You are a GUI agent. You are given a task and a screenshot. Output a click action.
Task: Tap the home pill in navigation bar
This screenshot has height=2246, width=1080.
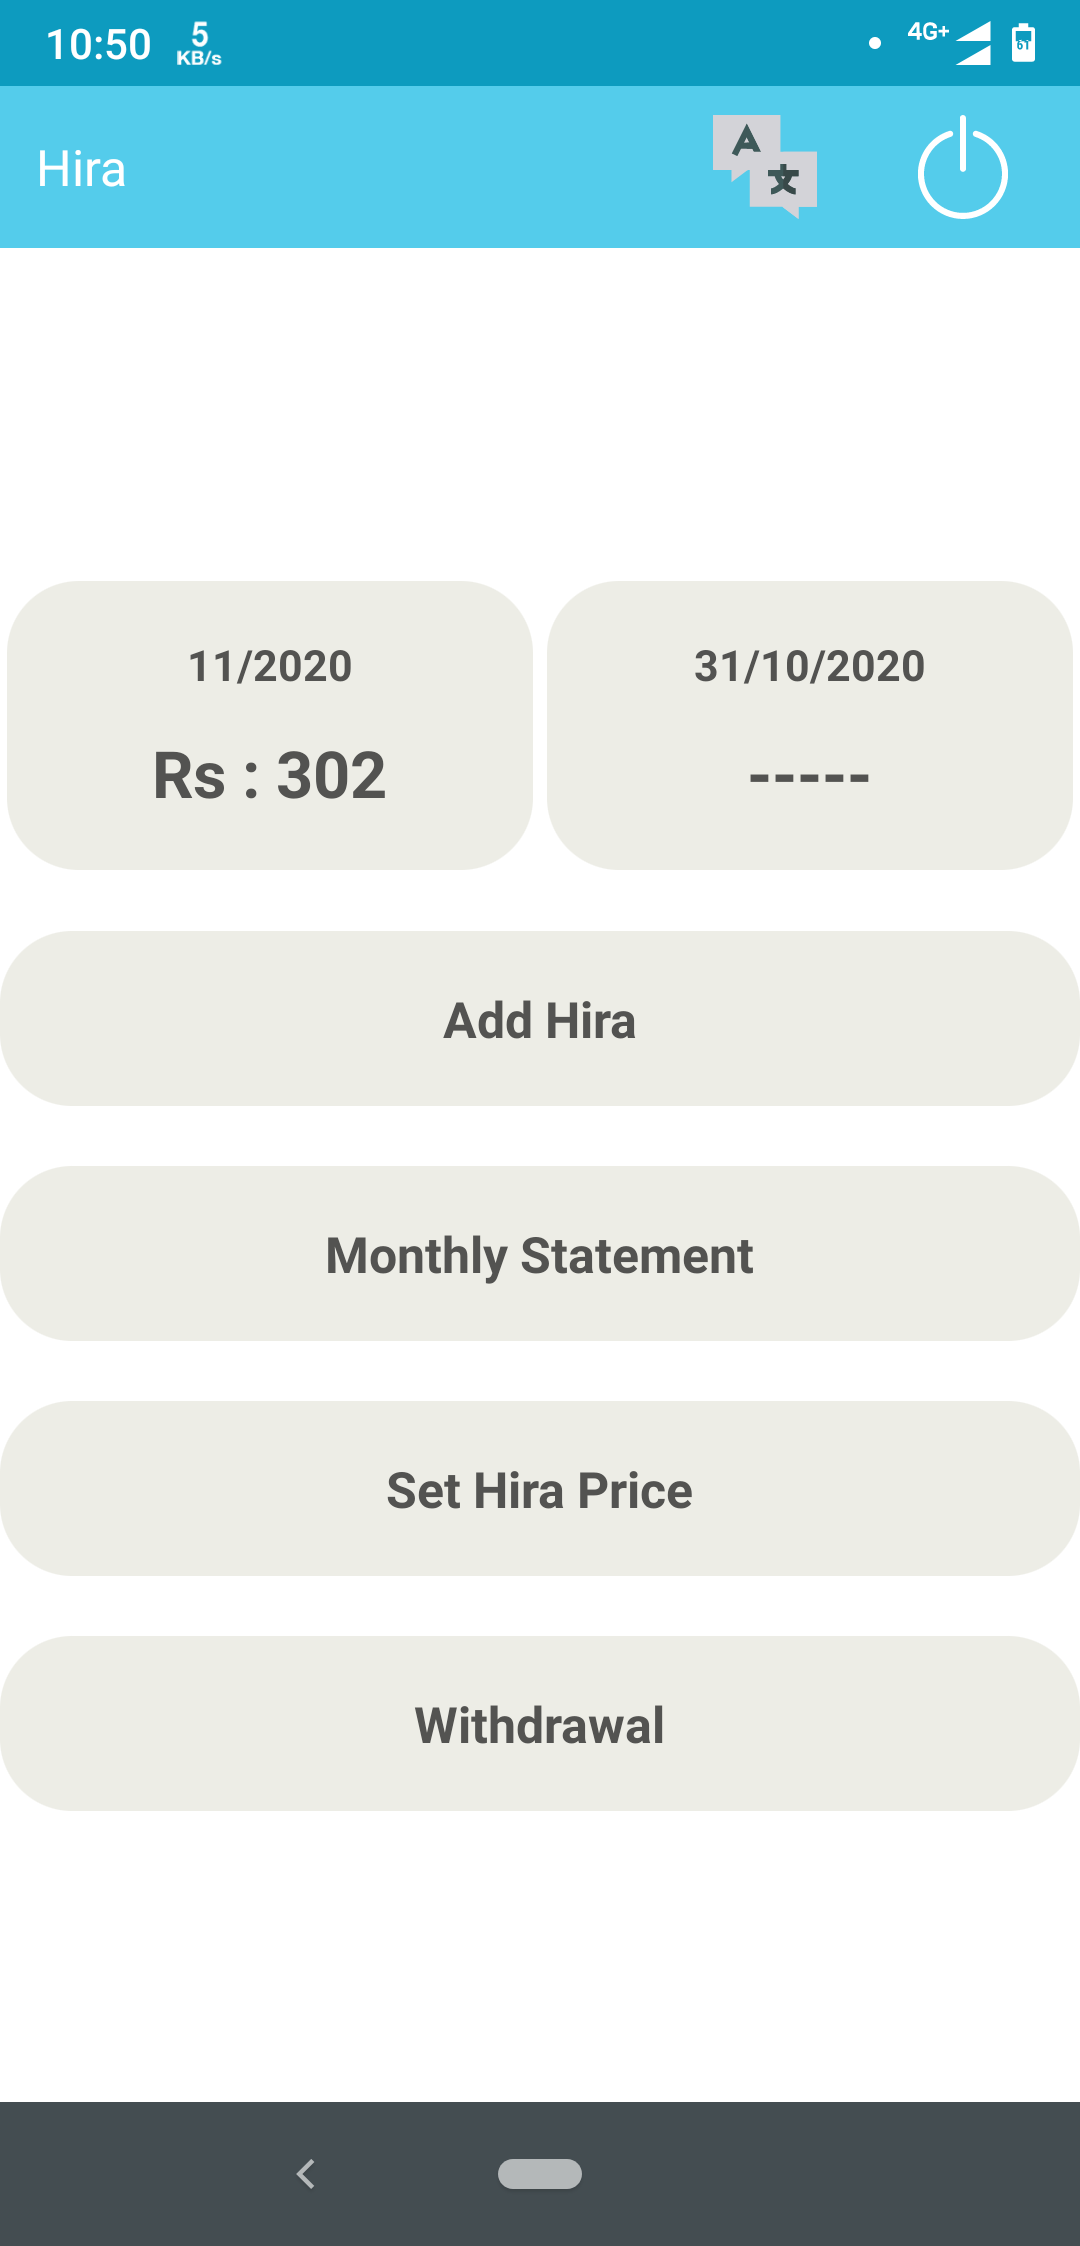tap(540, 2173)
